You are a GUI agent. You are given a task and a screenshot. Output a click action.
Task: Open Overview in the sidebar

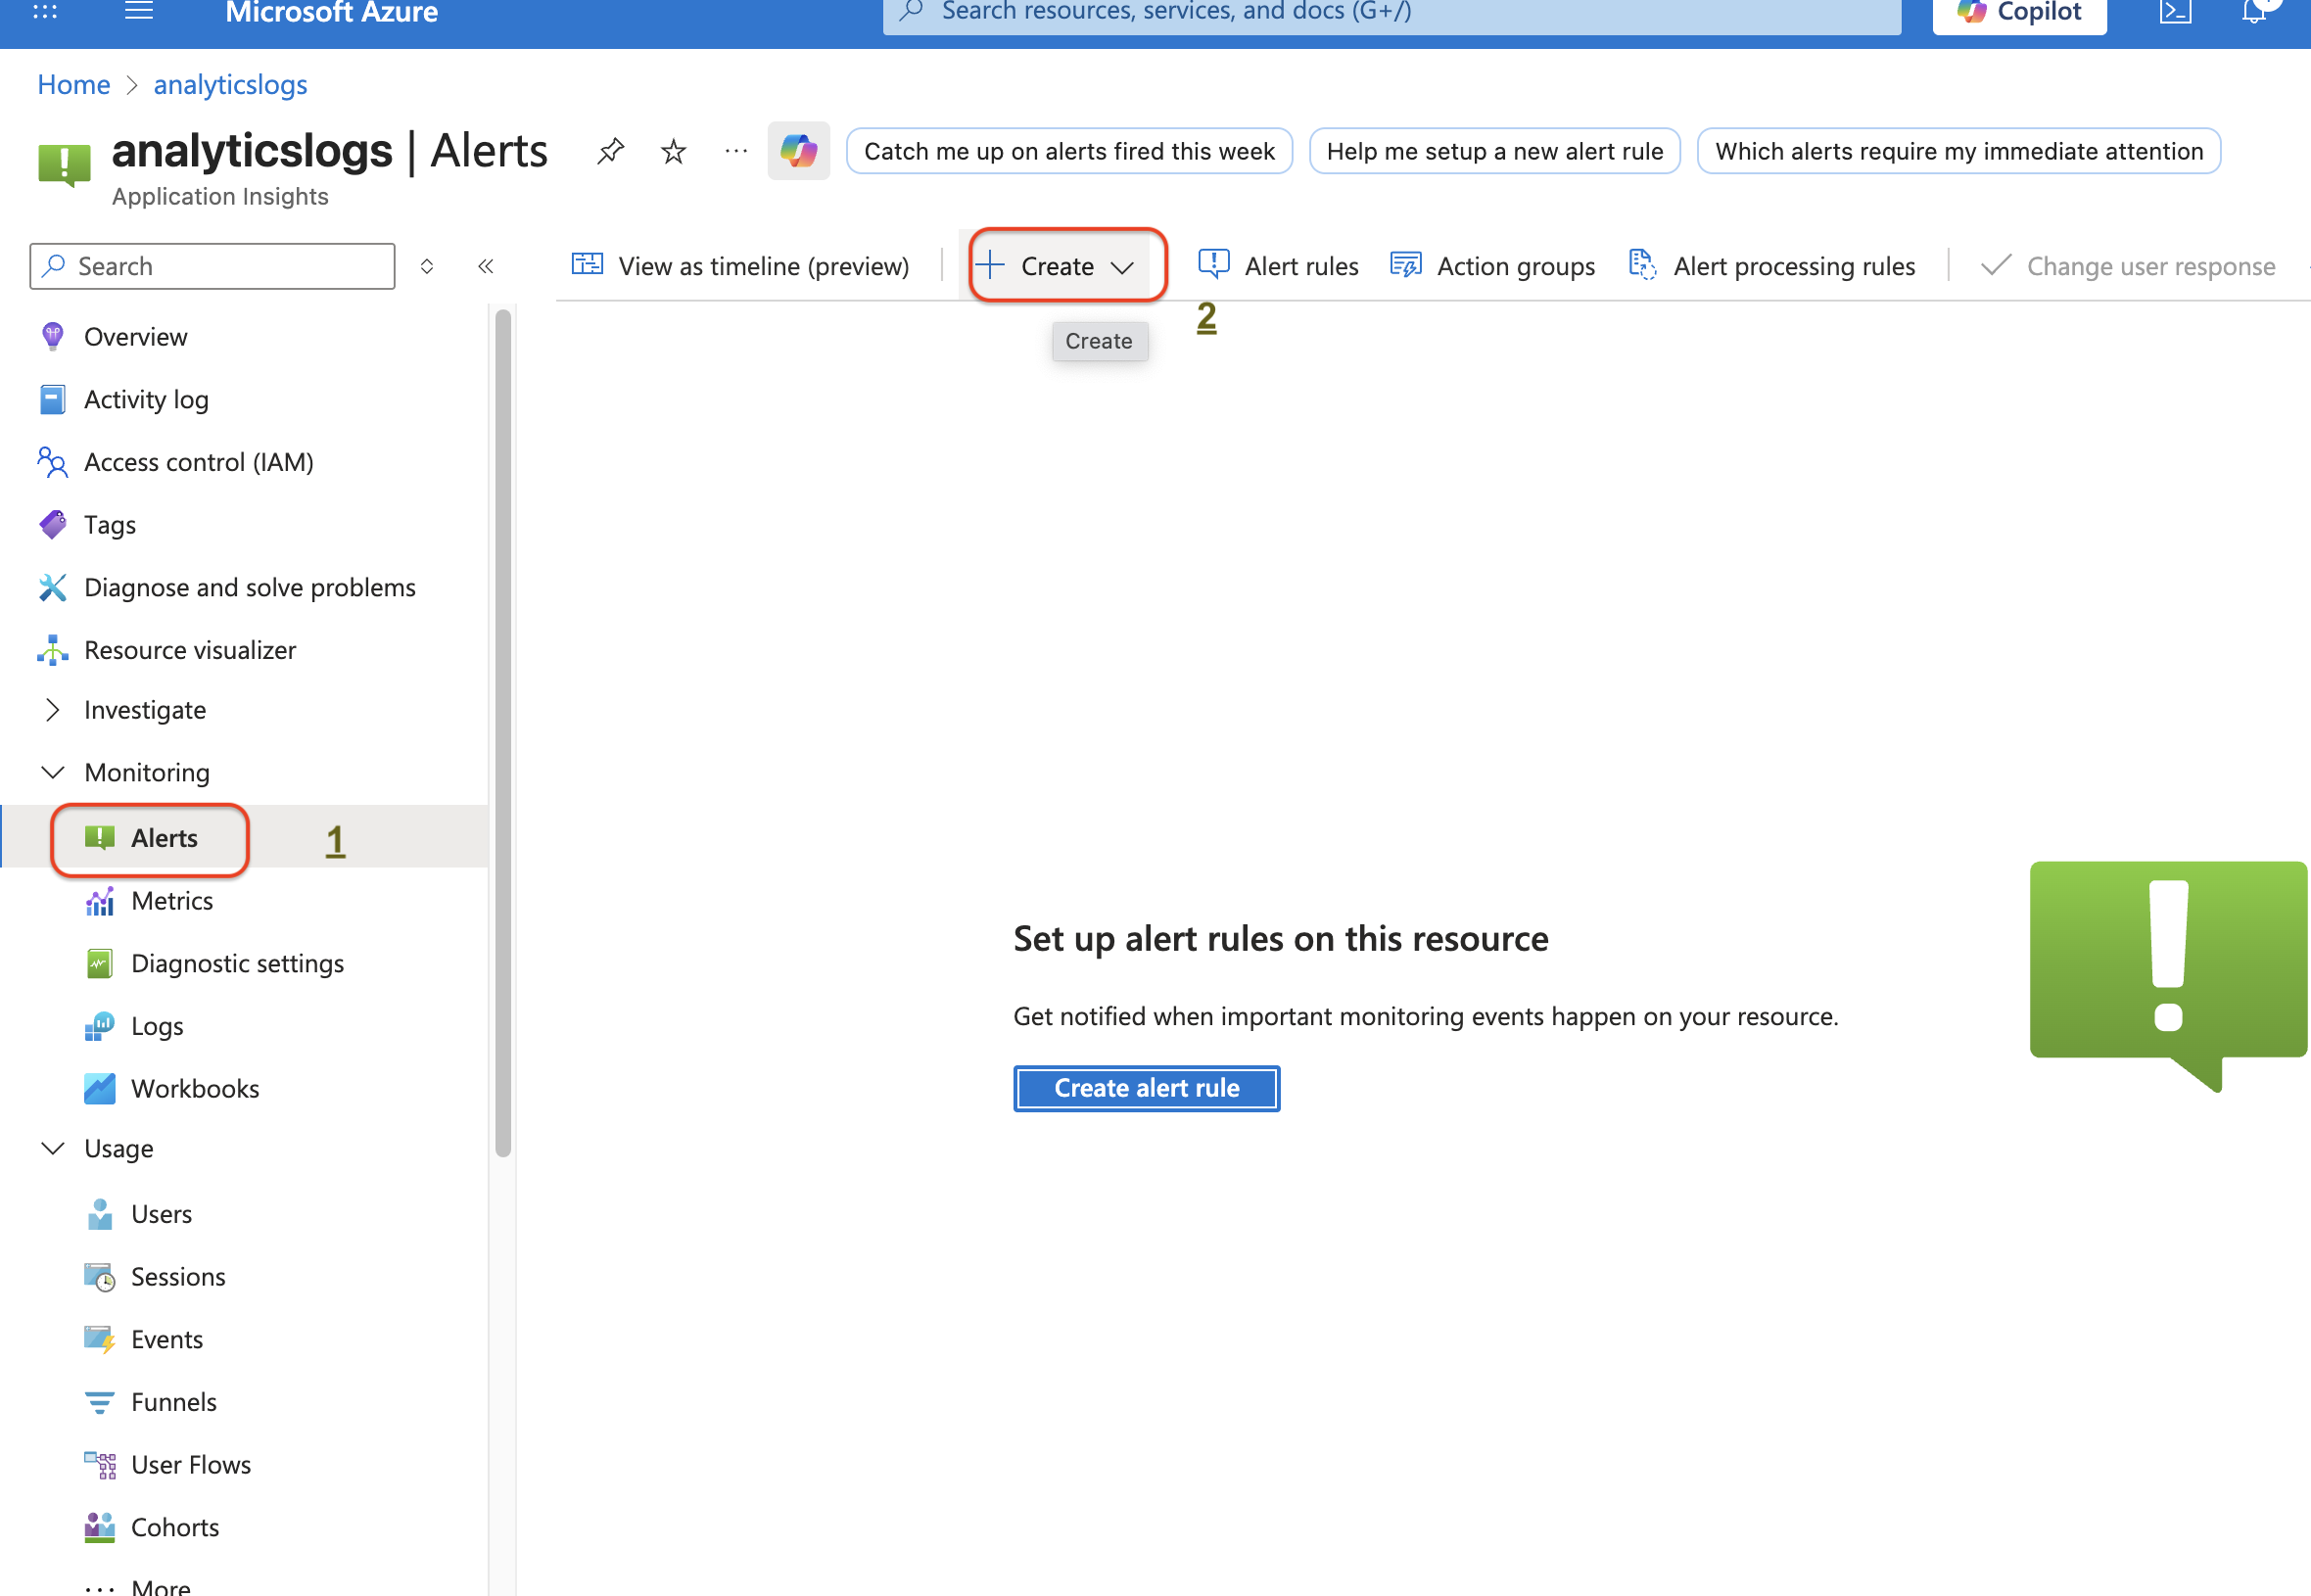(x=135, y=337)
